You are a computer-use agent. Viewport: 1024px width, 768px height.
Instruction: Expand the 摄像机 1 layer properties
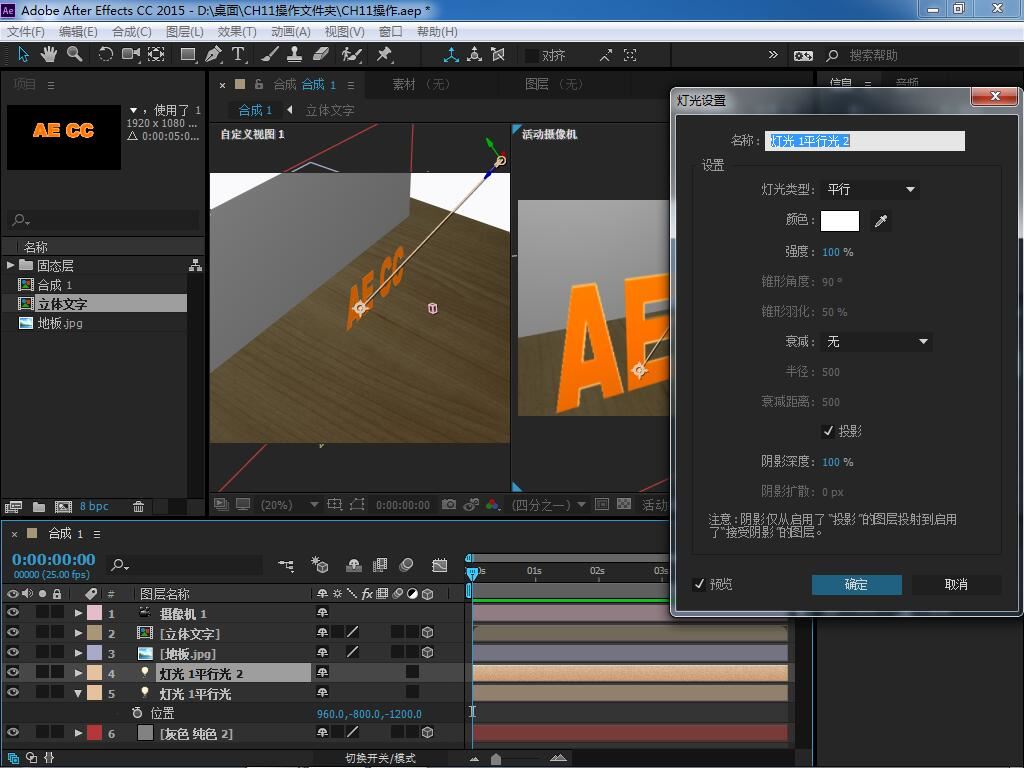coord(78,613)
